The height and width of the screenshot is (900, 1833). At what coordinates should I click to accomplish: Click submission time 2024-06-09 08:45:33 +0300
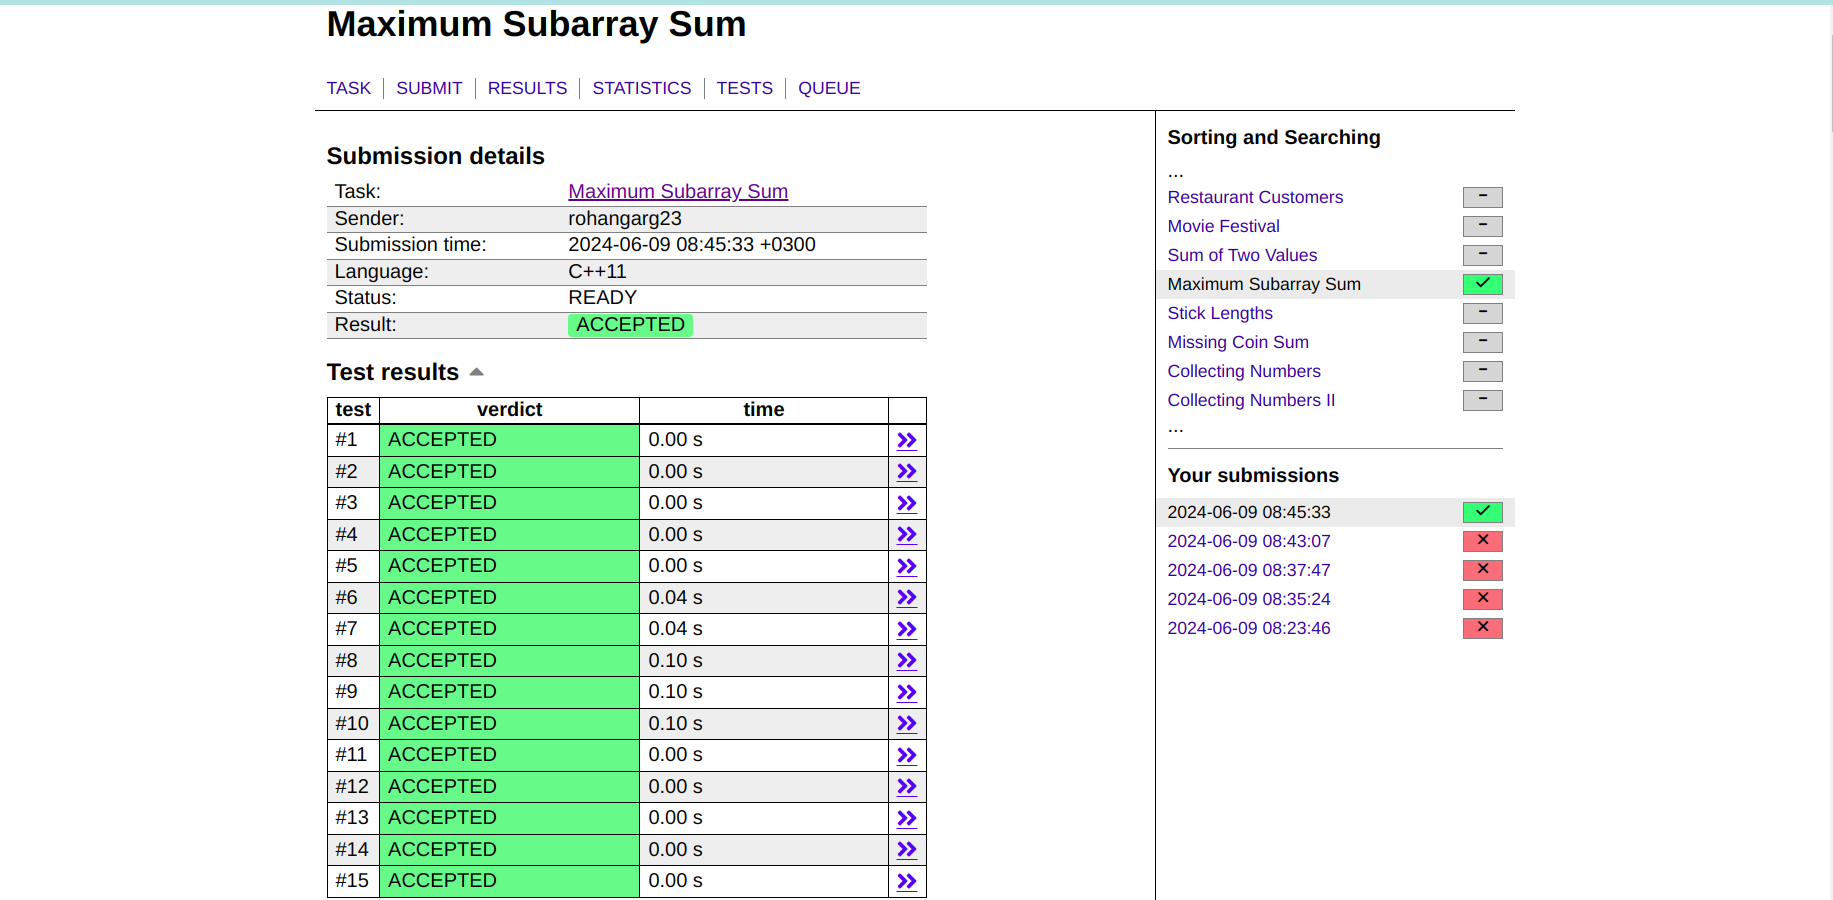point(692,244)
